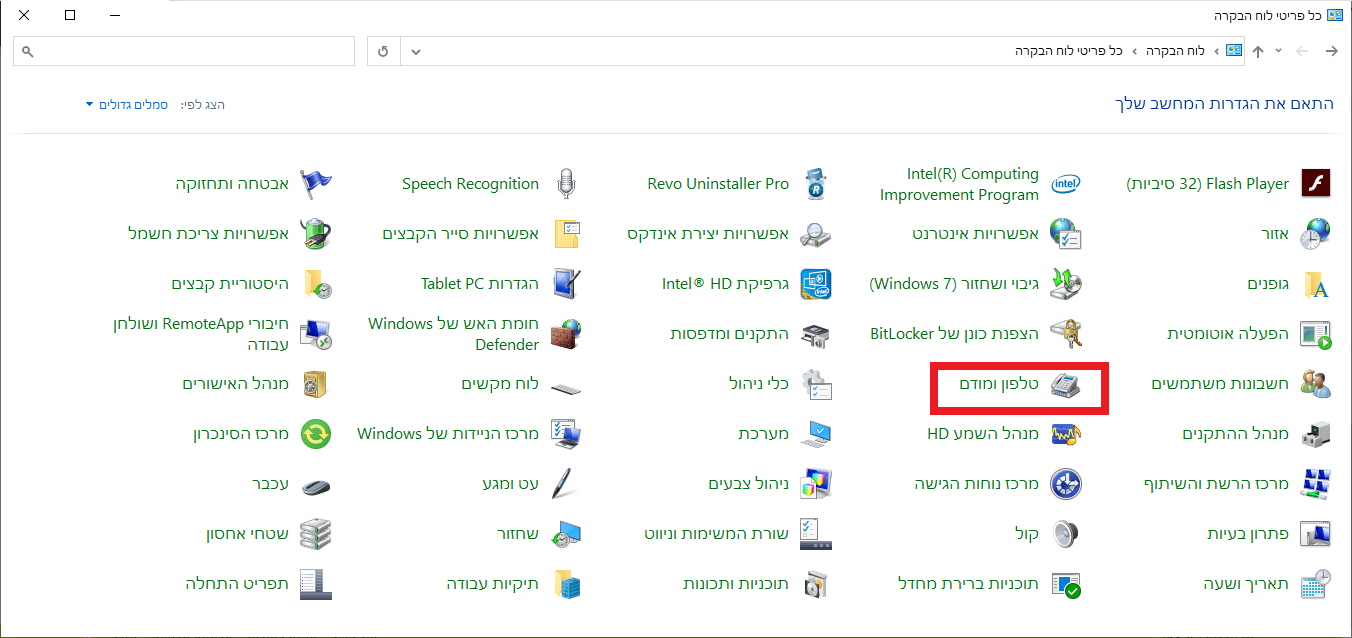Image resolution: width=1352 pixels, height=638 pixels.
Task: Open the אבטחה ותחזוקה flag icon
Action: pyautogui.click(x=316, y=184)
